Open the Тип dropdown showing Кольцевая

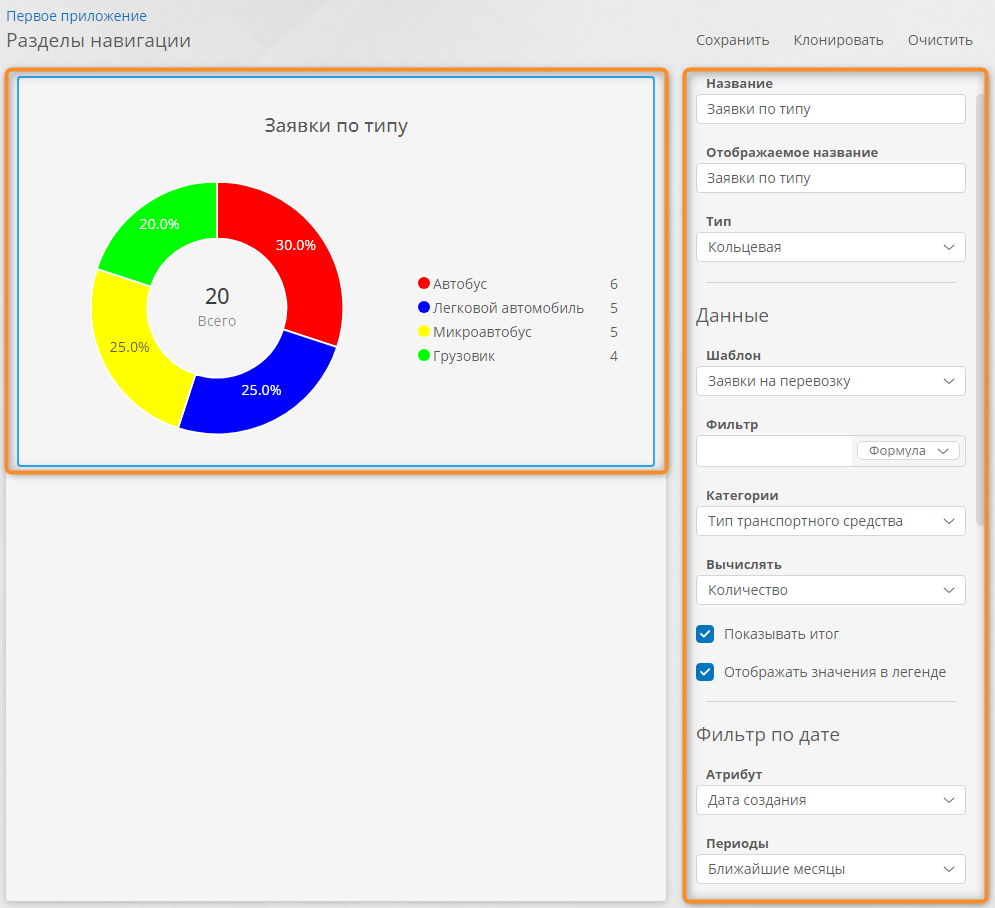pos(830,247)
